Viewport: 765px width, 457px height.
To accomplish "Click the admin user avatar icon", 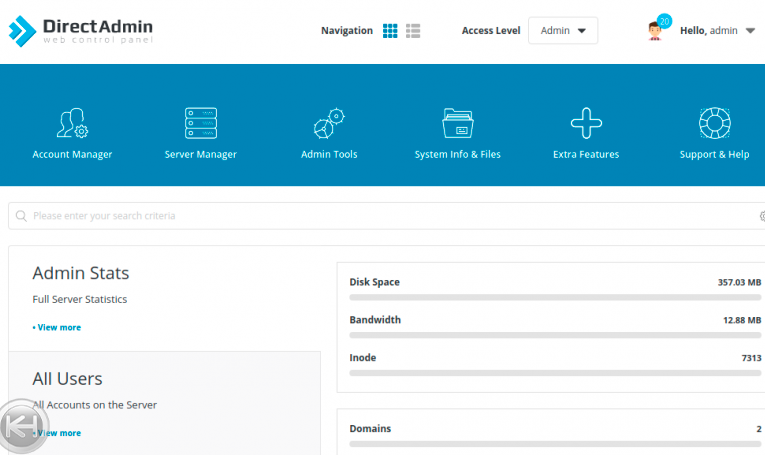I will (x=655, y=32).
